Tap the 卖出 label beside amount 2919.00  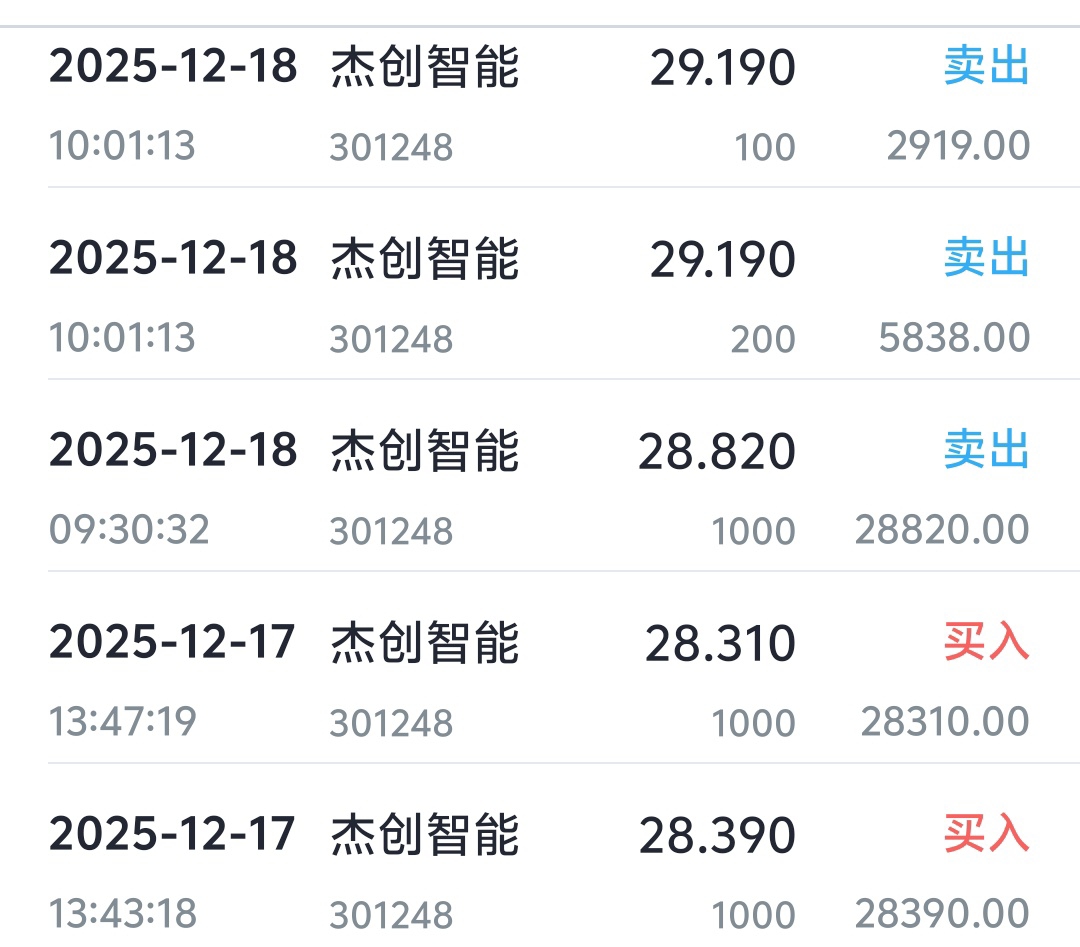tap(986, 68)
